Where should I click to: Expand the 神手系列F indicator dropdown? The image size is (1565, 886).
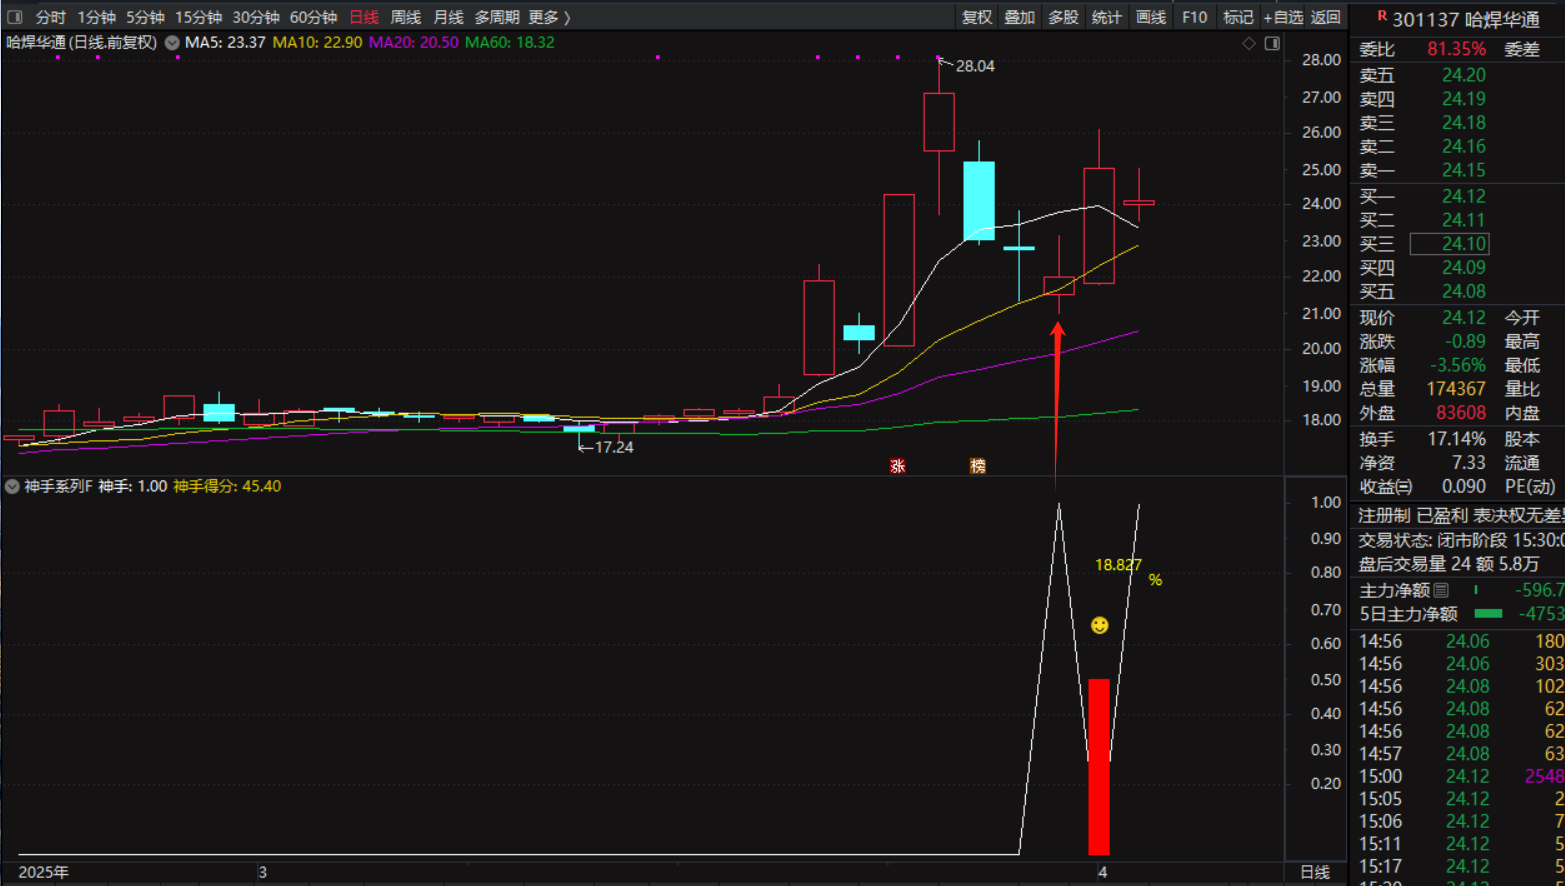click(12, 486)
